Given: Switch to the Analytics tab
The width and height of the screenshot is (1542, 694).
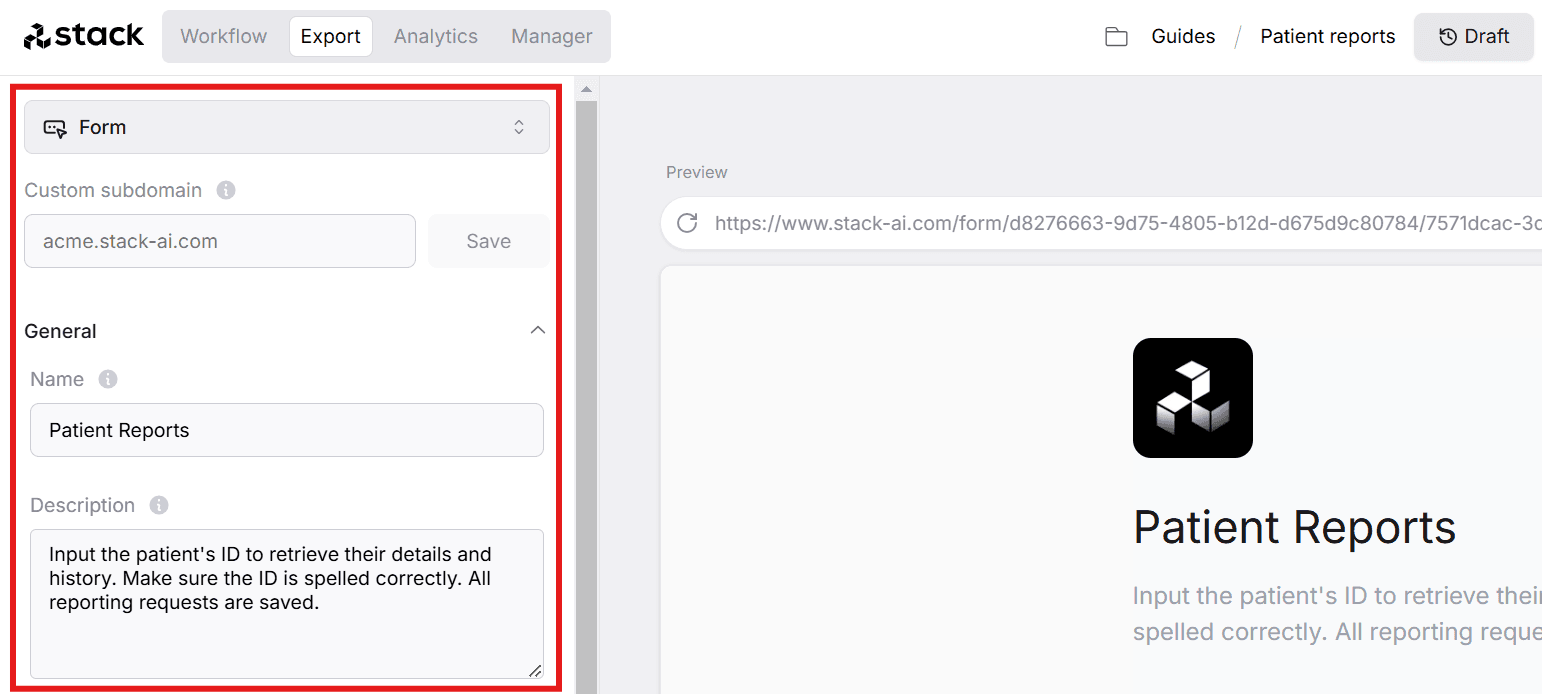Looking at the screenshot, I should pyautogui.click(x=436, y=36).
